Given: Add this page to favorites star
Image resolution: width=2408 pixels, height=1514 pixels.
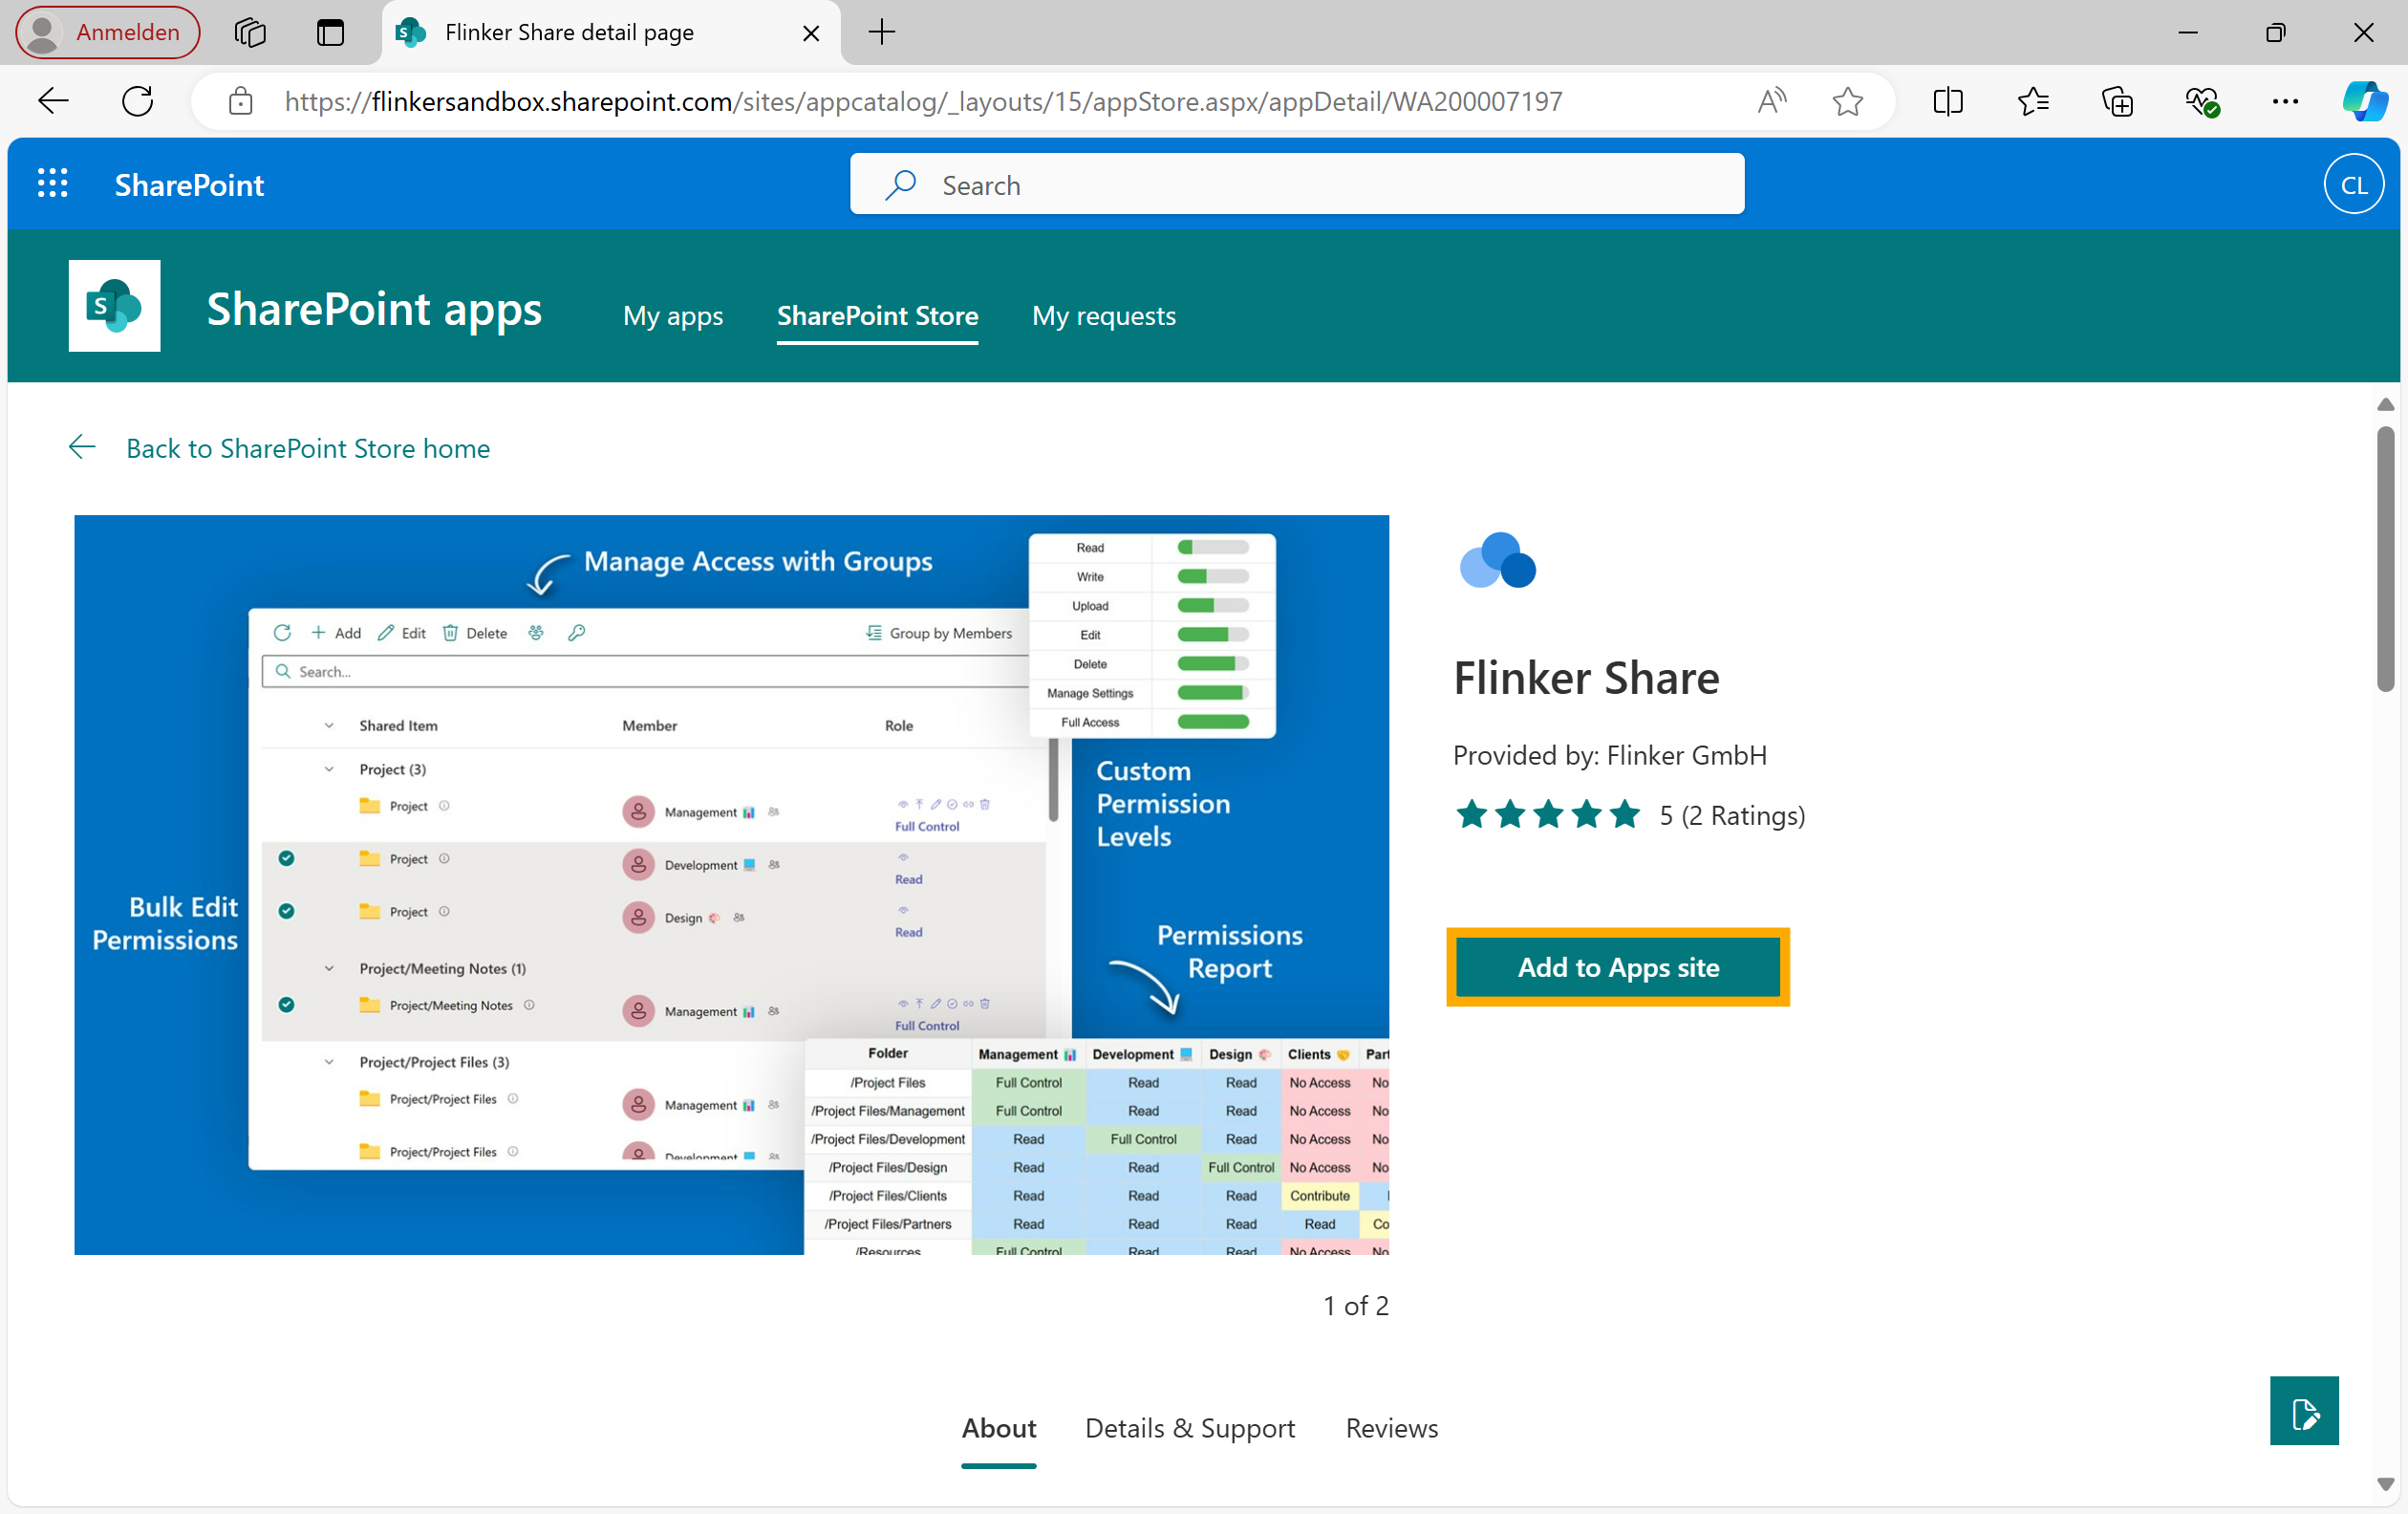Looking at the screenshot, I should click(1847, 101).
